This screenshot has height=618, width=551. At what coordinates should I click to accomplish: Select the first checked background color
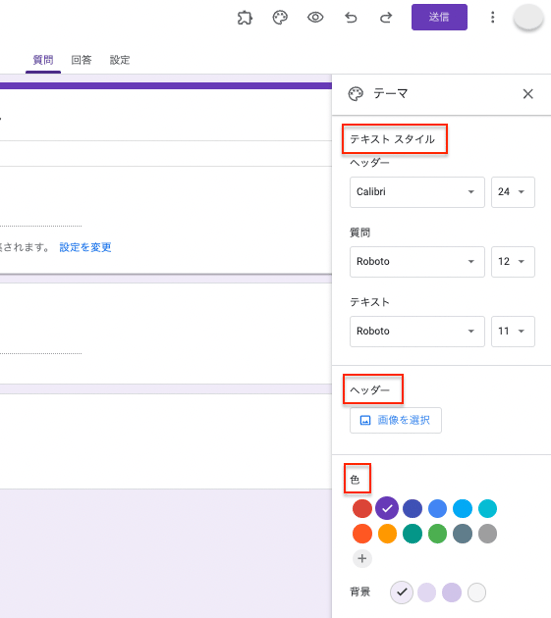pyautogui.click(x=402, y=592)
